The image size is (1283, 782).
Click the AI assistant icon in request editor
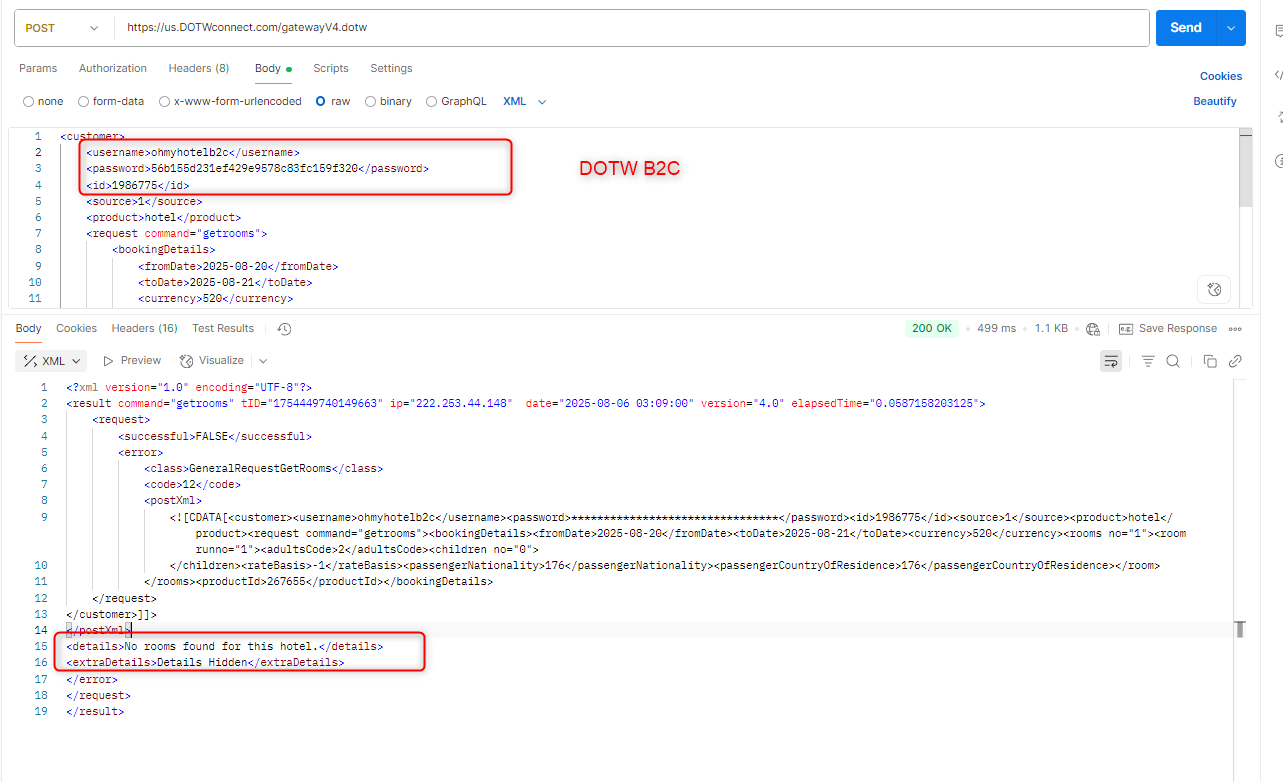click(x=1214, y=290)
